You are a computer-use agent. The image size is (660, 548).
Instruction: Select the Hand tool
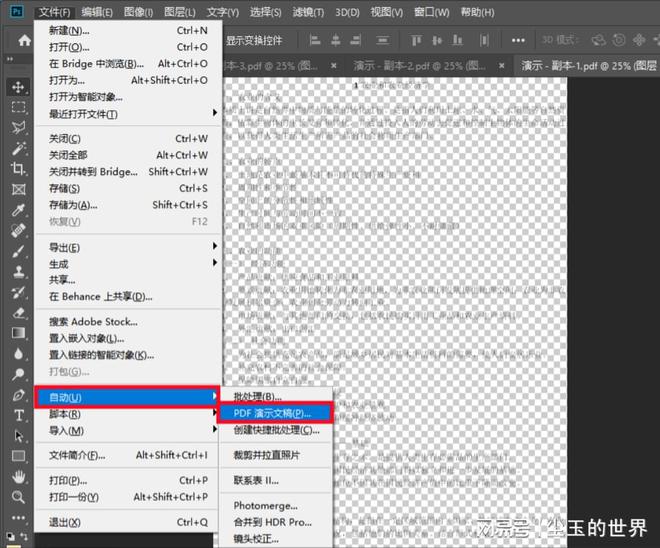pyautogui.click(x=18, y=476)
